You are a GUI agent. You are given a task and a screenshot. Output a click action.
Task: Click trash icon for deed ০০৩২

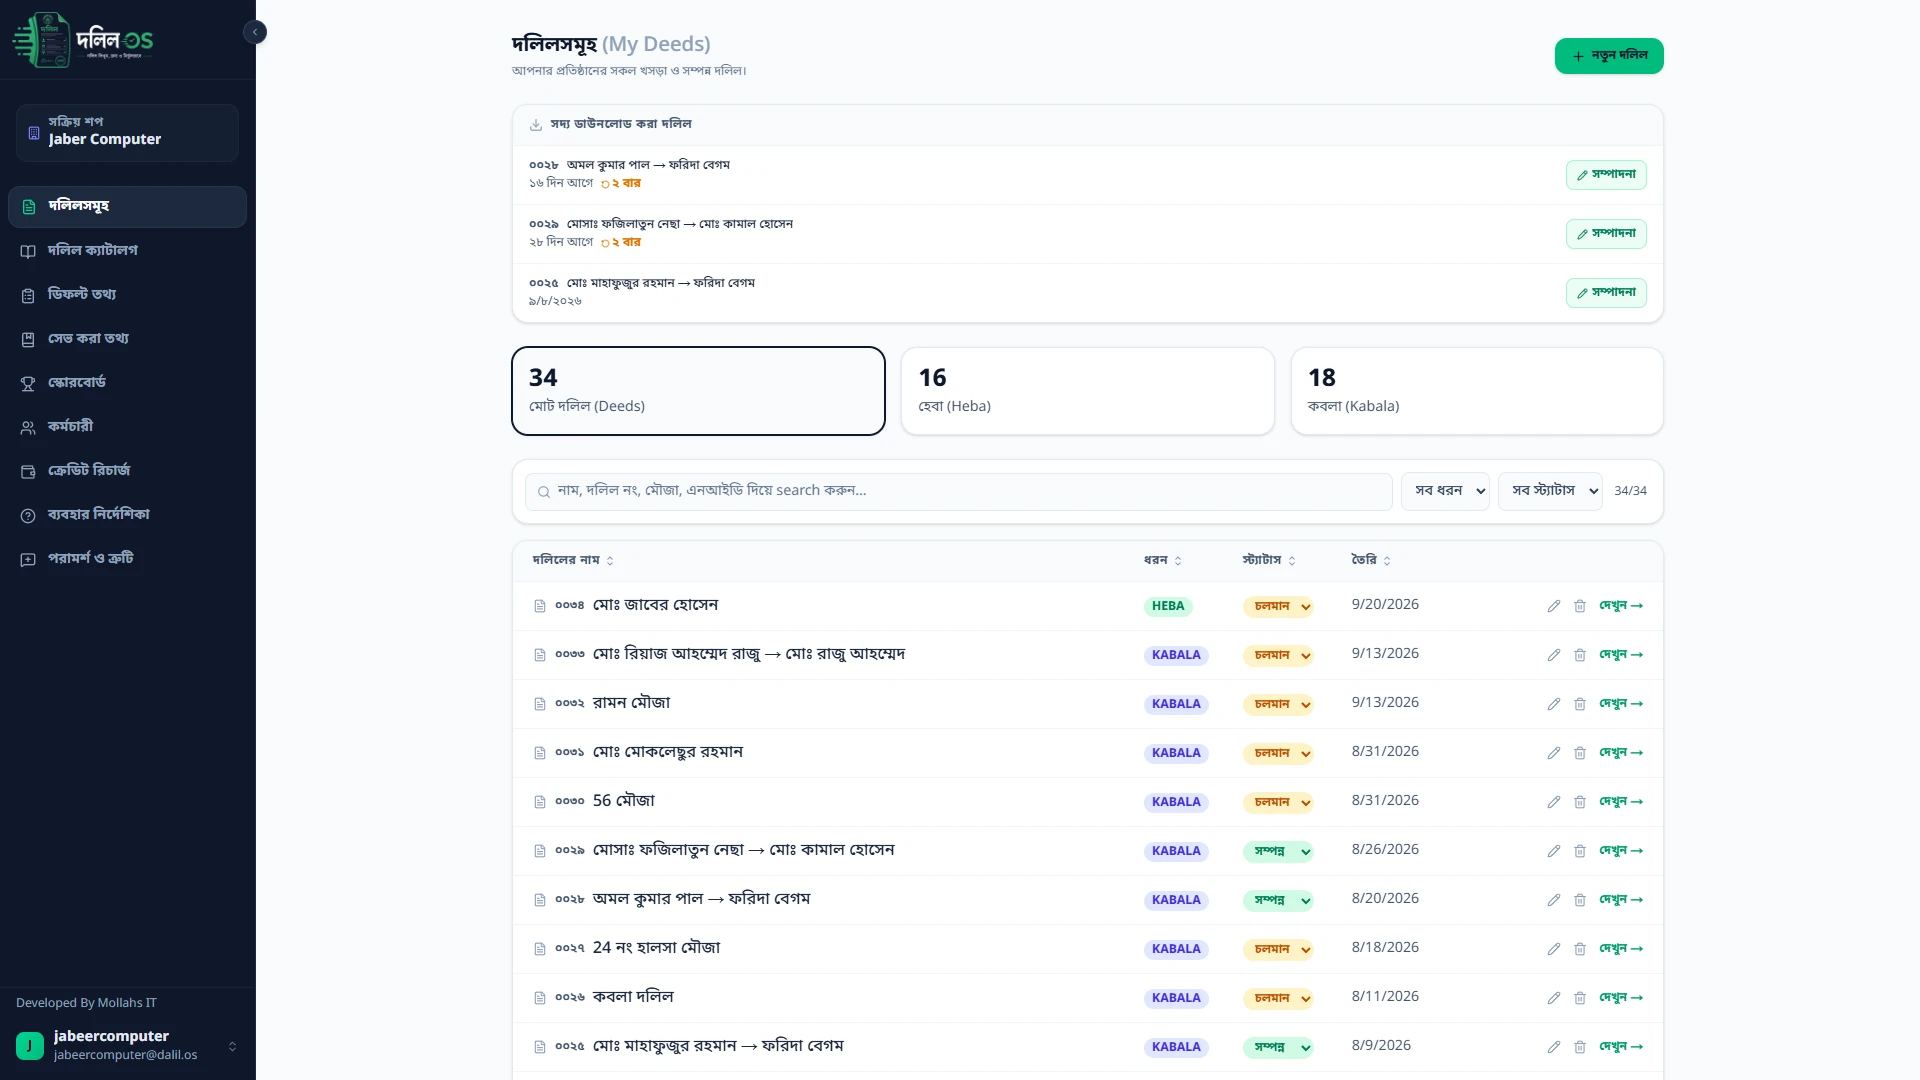click(1580, 704)
